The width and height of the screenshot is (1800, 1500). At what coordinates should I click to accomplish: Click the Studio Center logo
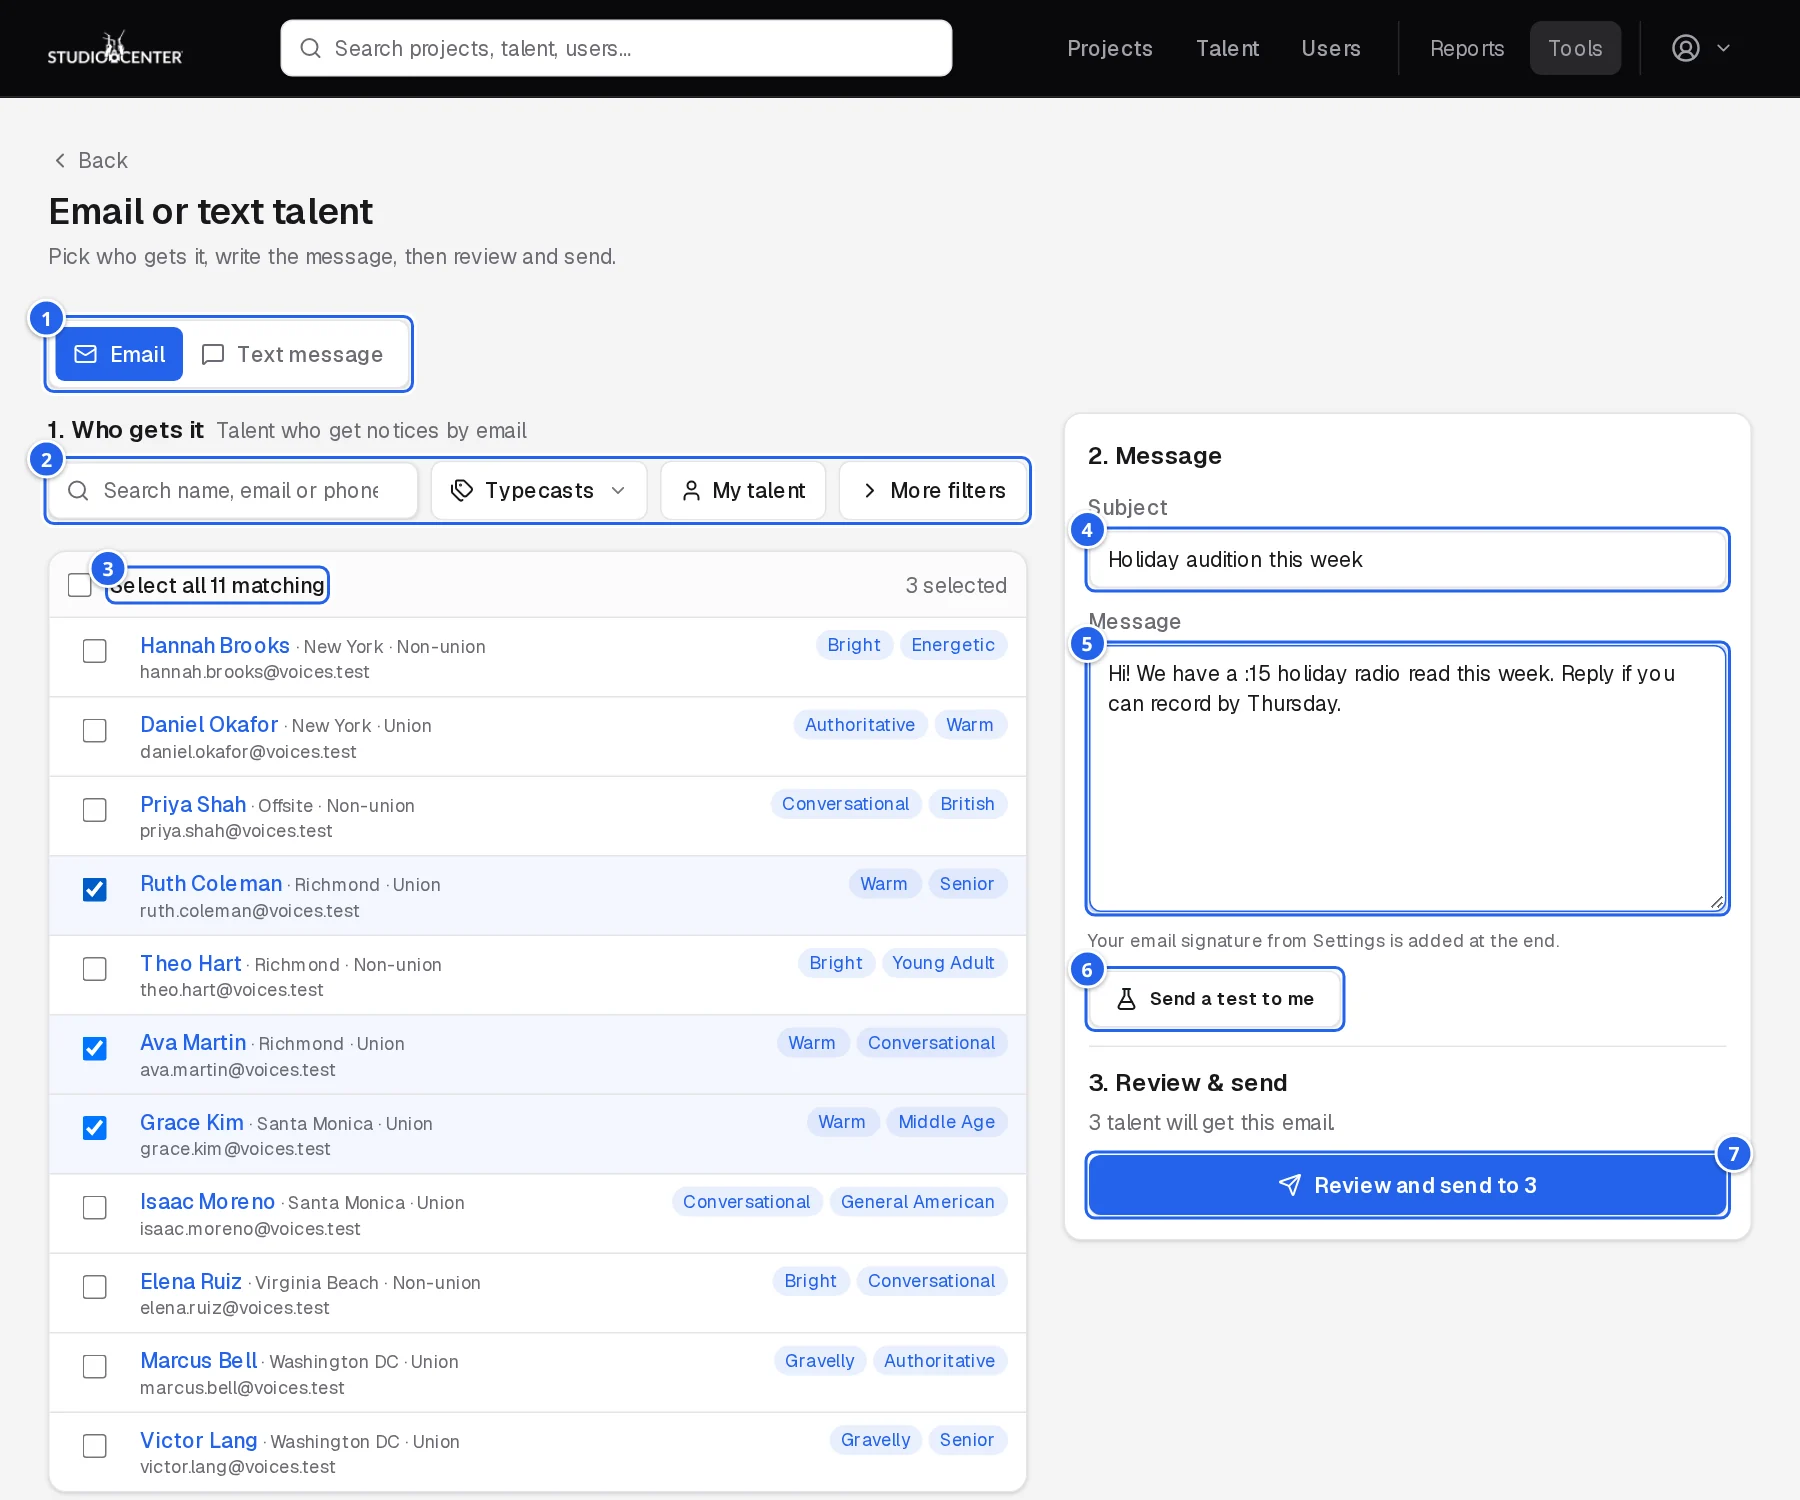pos(115,48)
